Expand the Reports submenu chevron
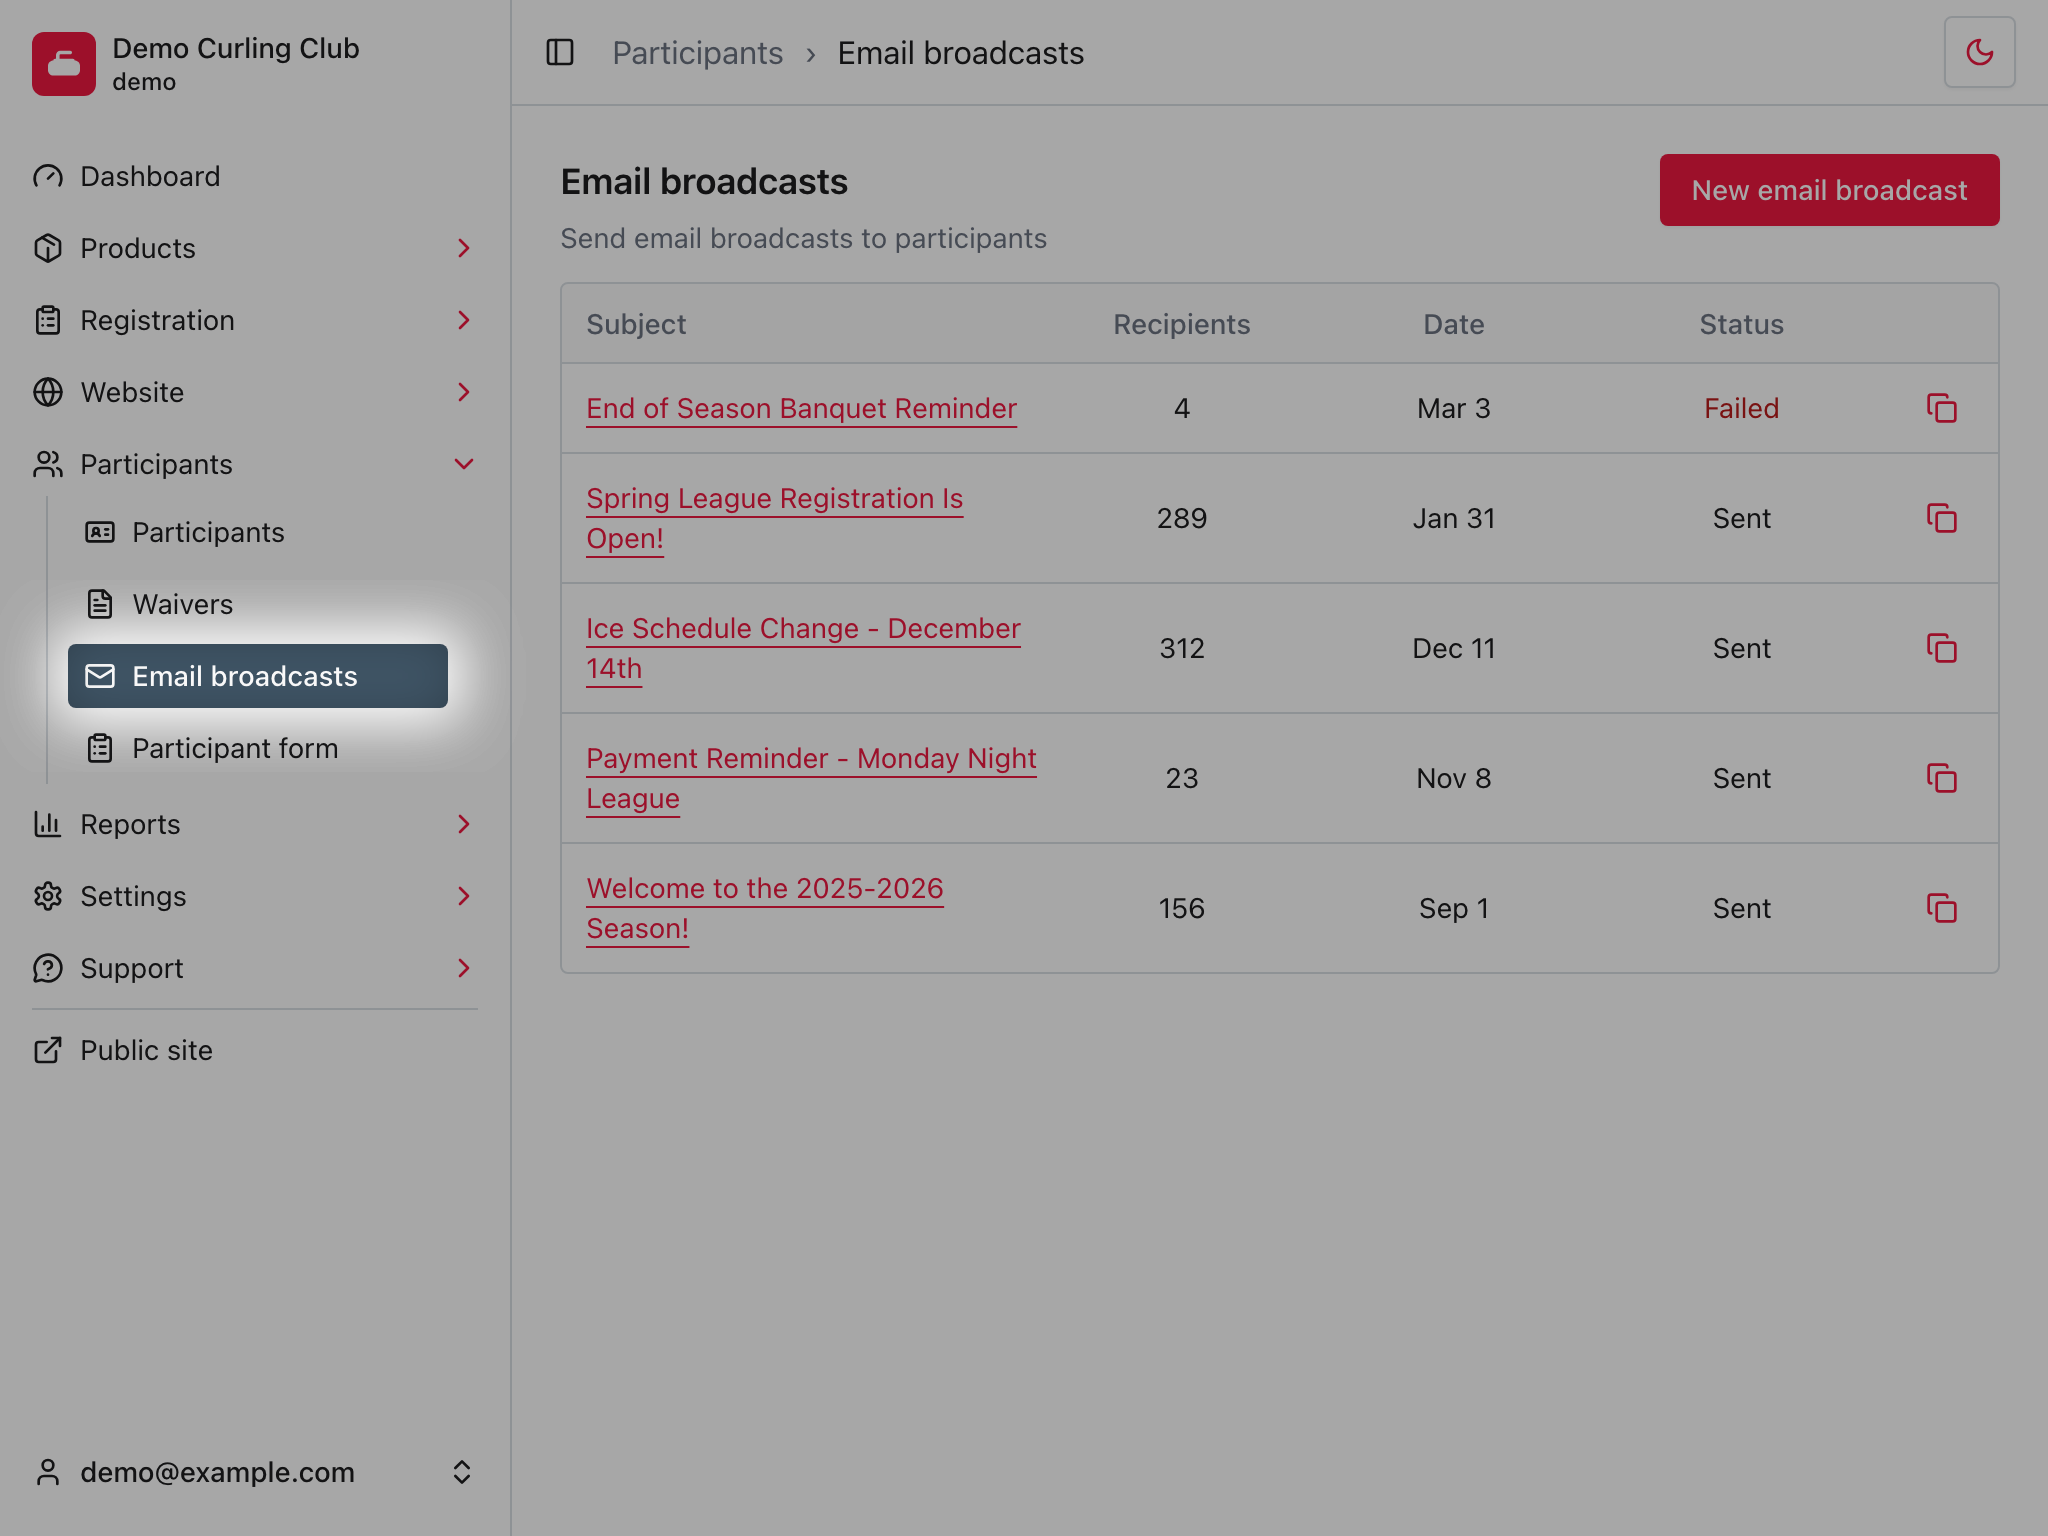The width and height of the screenshot is (2048, 1536). (x=463, y=824)
